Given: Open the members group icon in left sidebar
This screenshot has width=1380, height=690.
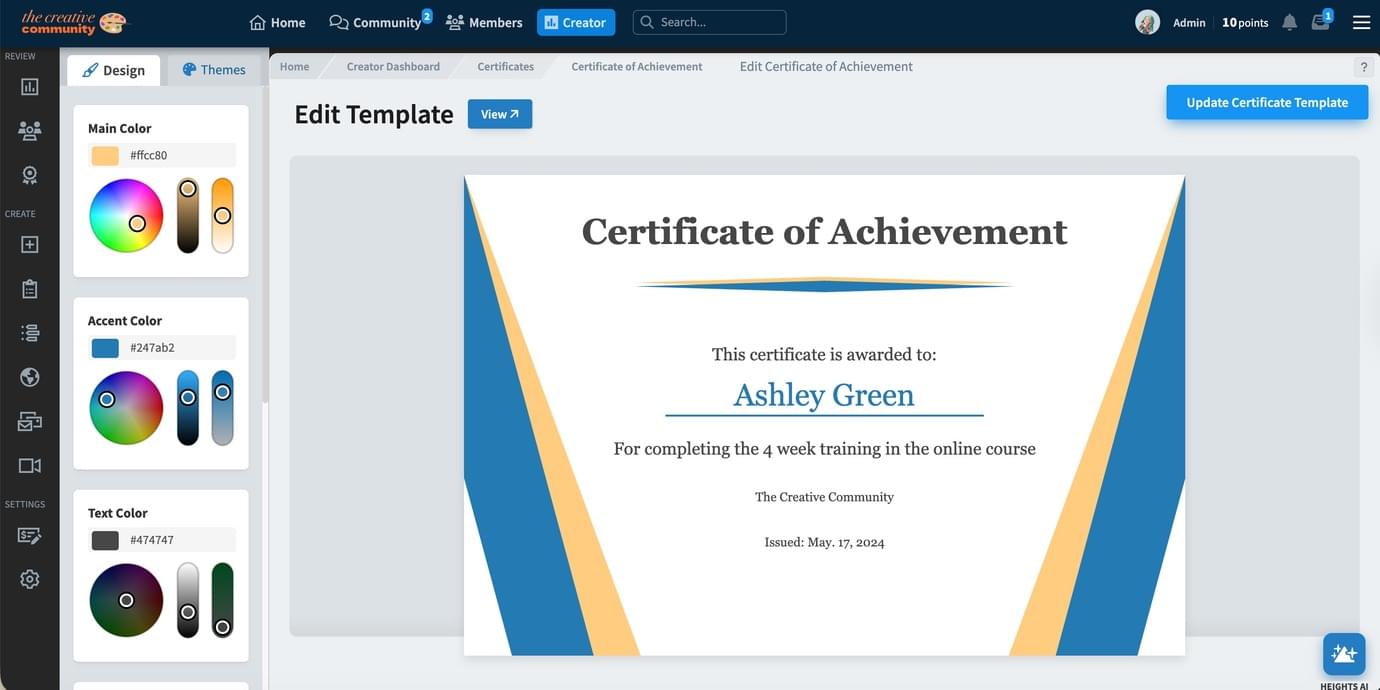Looking at the screenshot, I should 29,130.
